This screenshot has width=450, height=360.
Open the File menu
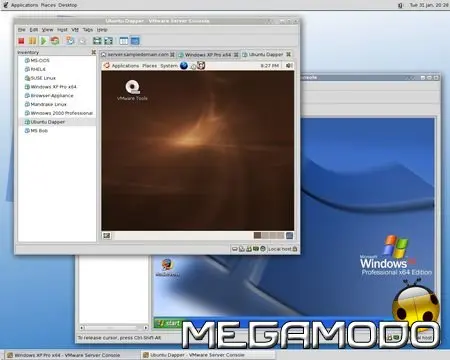(x=21, y=30)
